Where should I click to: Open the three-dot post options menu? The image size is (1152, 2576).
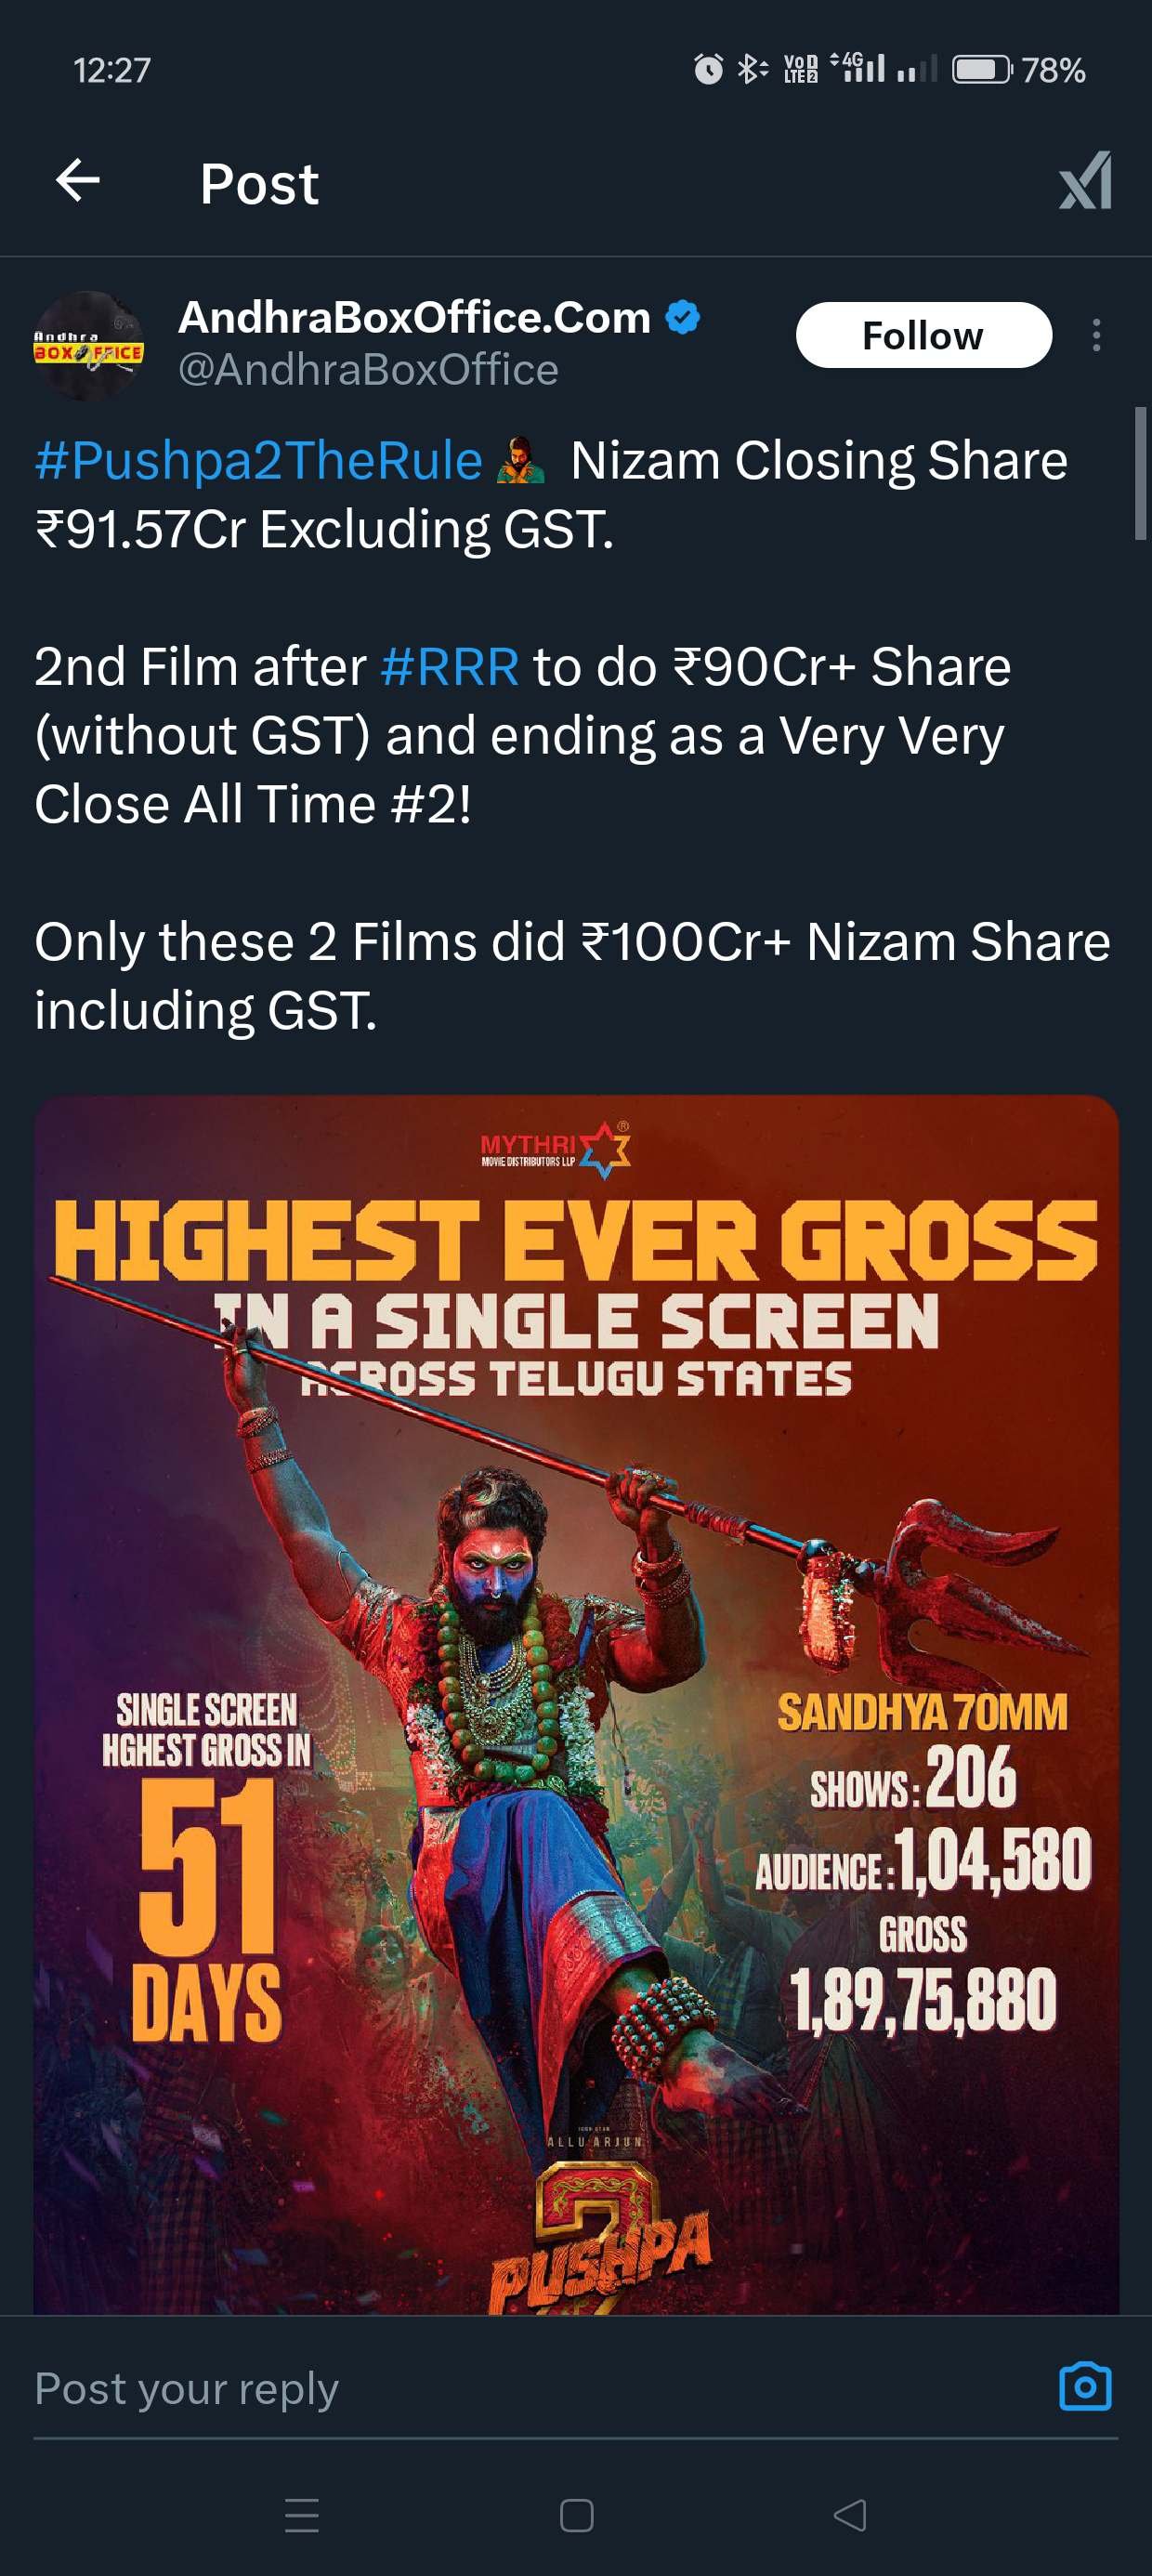click(1096, 335)
